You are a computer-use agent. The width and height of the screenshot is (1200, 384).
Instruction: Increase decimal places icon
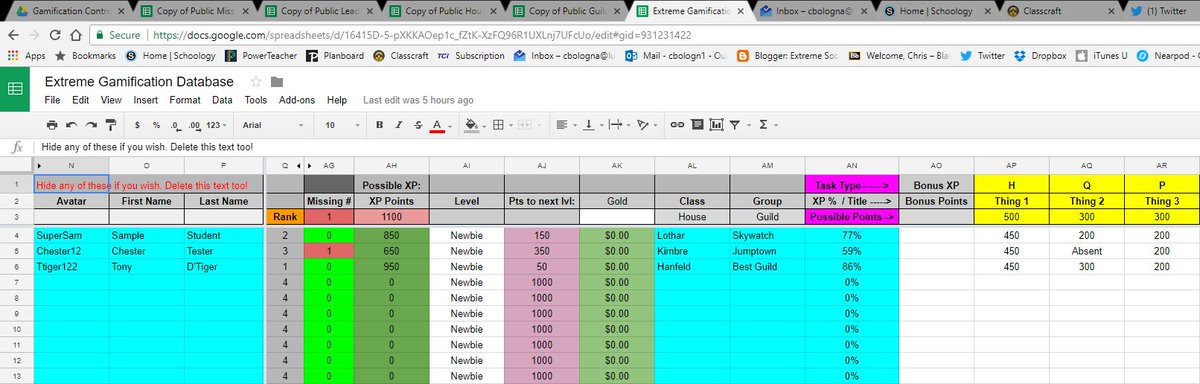click(196, 125)
